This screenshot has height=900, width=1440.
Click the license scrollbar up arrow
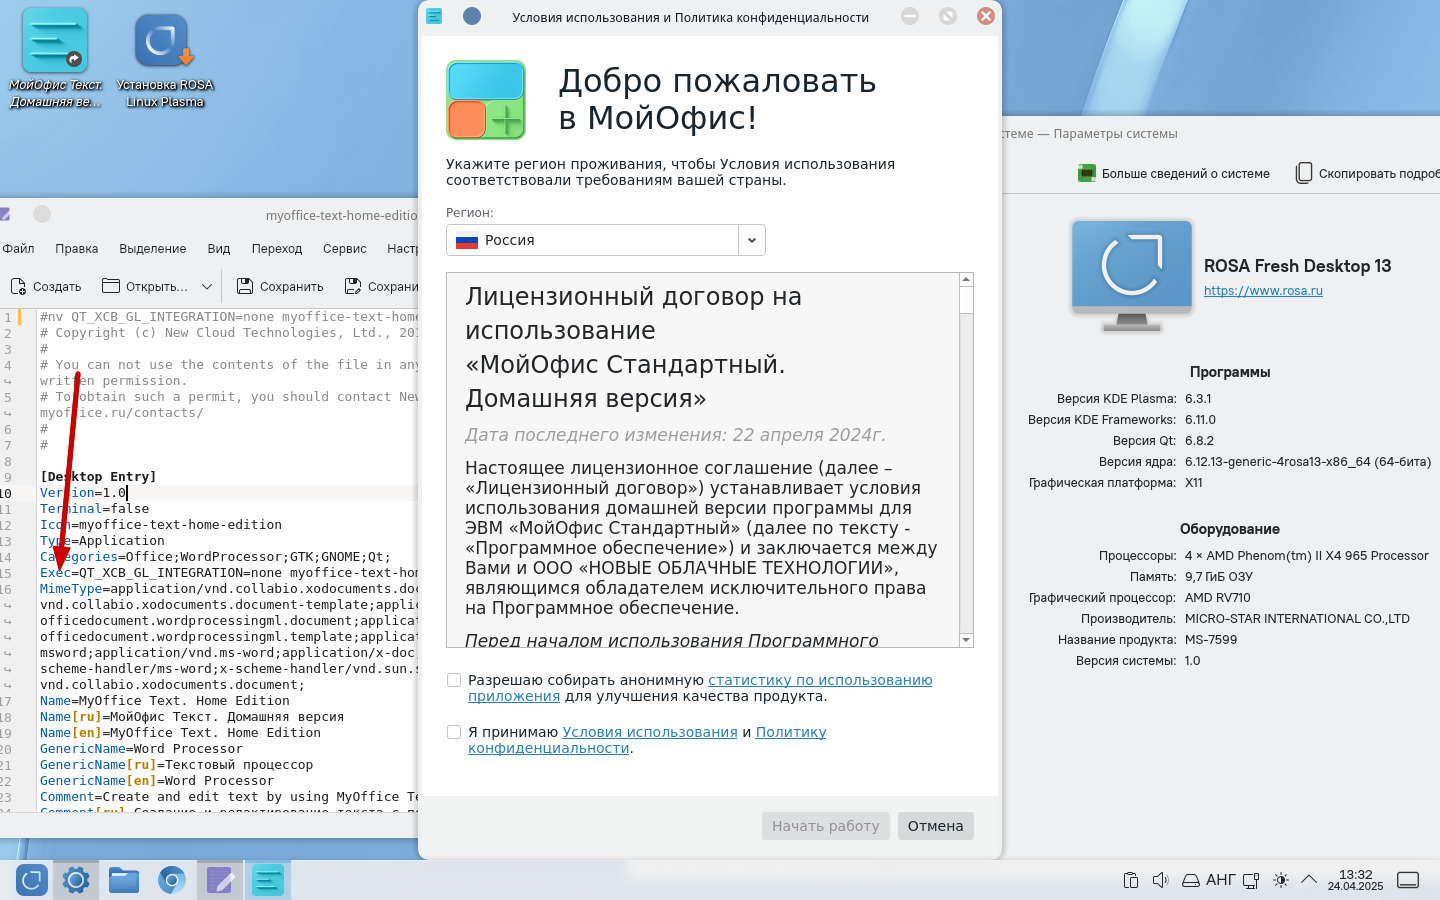(x=966, y=280)
